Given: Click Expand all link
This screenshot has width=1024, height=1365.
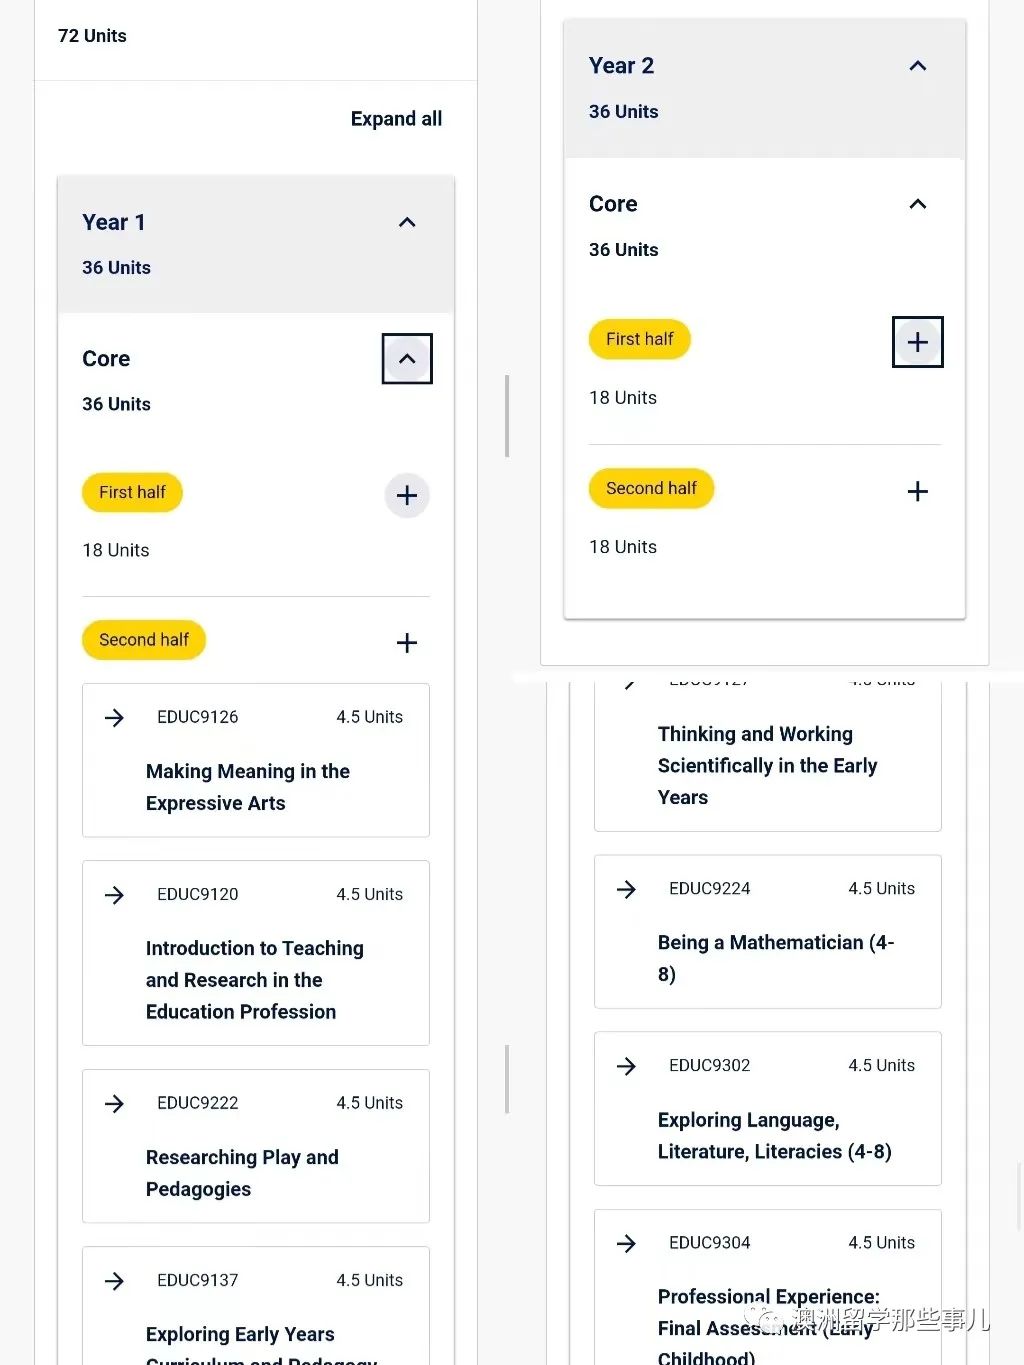Looking at the screenshot, I should click(x=396, y=119).
